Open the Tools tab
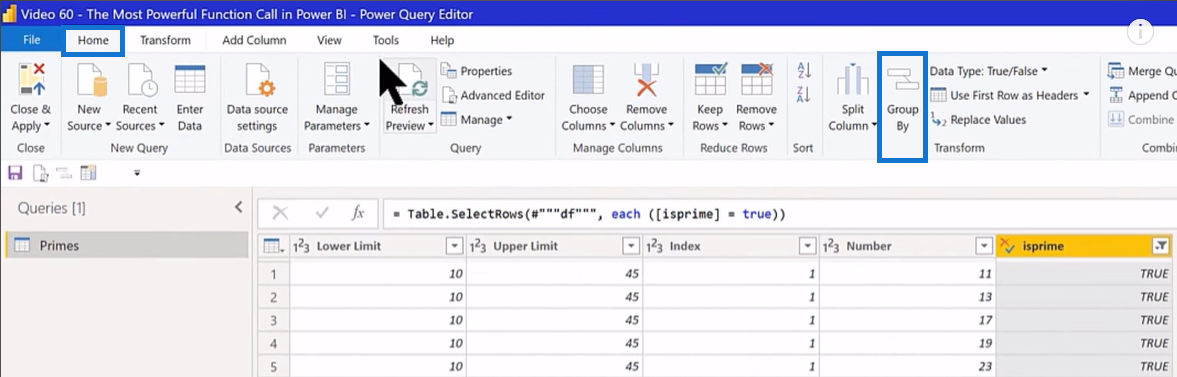The image size is (1177, 377). click(386, 41)
